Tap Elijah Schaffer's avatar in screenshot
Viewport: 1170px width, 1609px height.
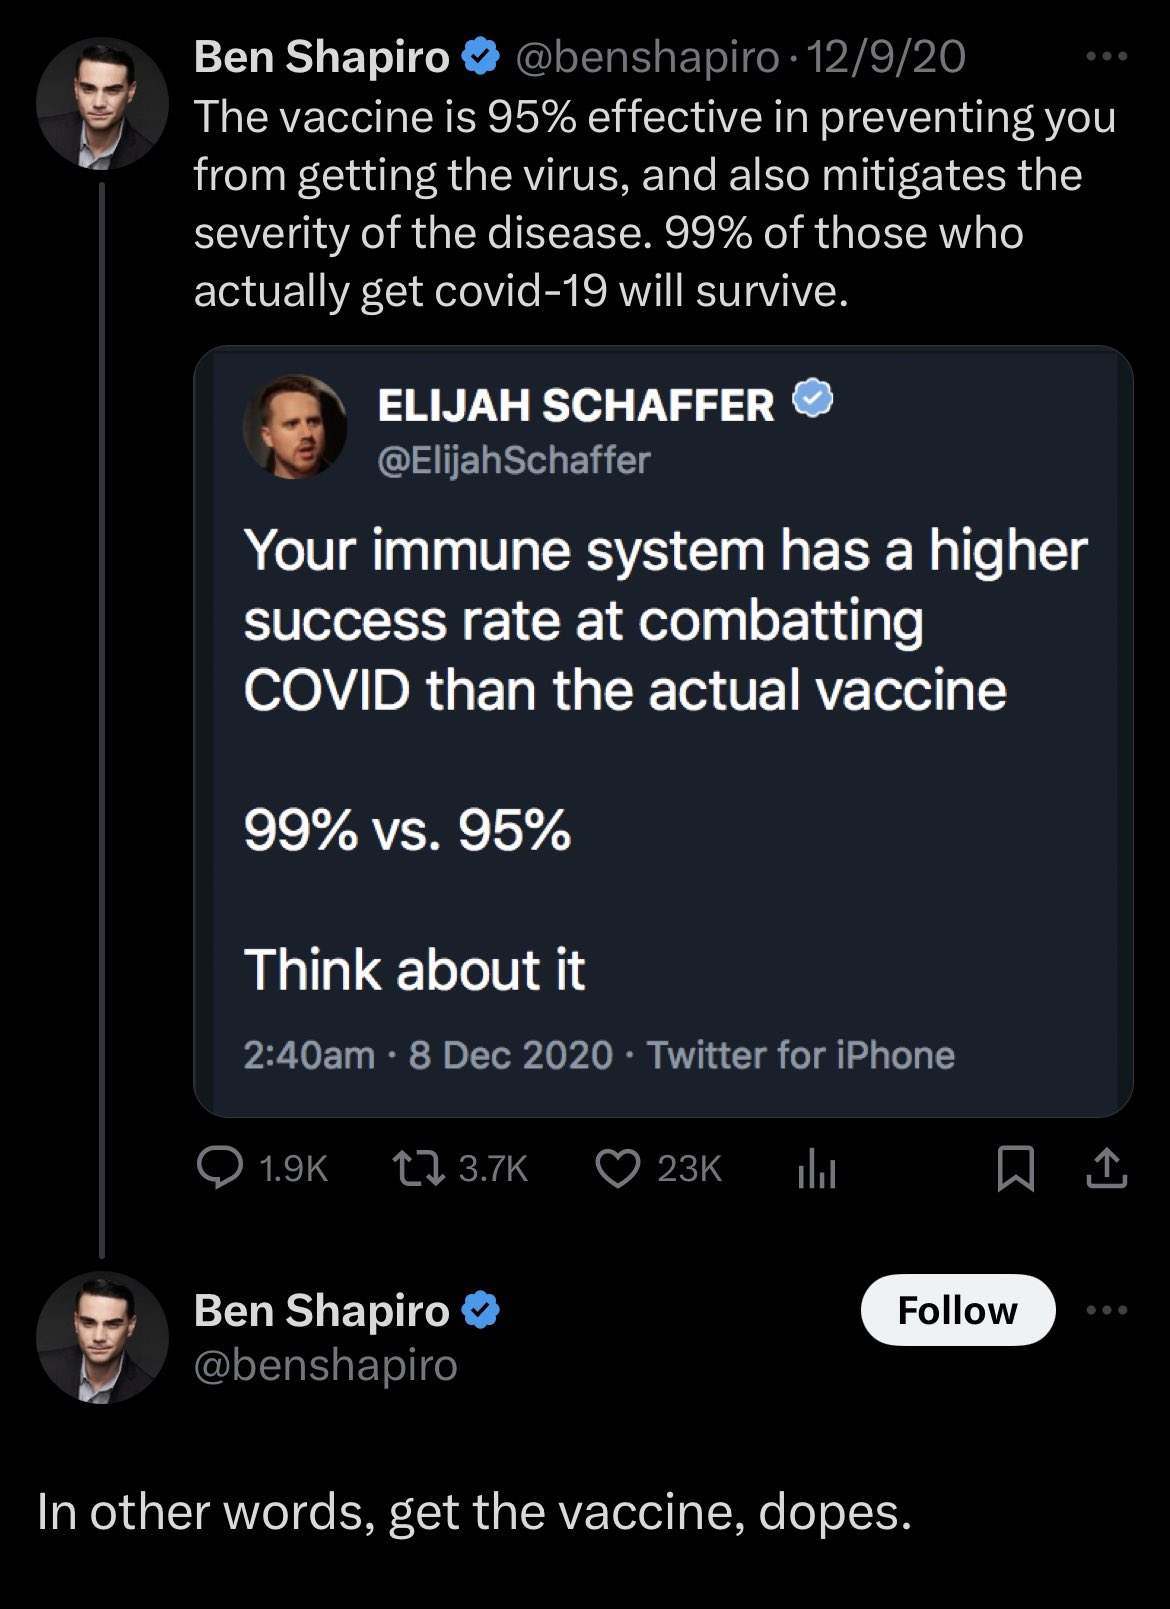(295, 427)
